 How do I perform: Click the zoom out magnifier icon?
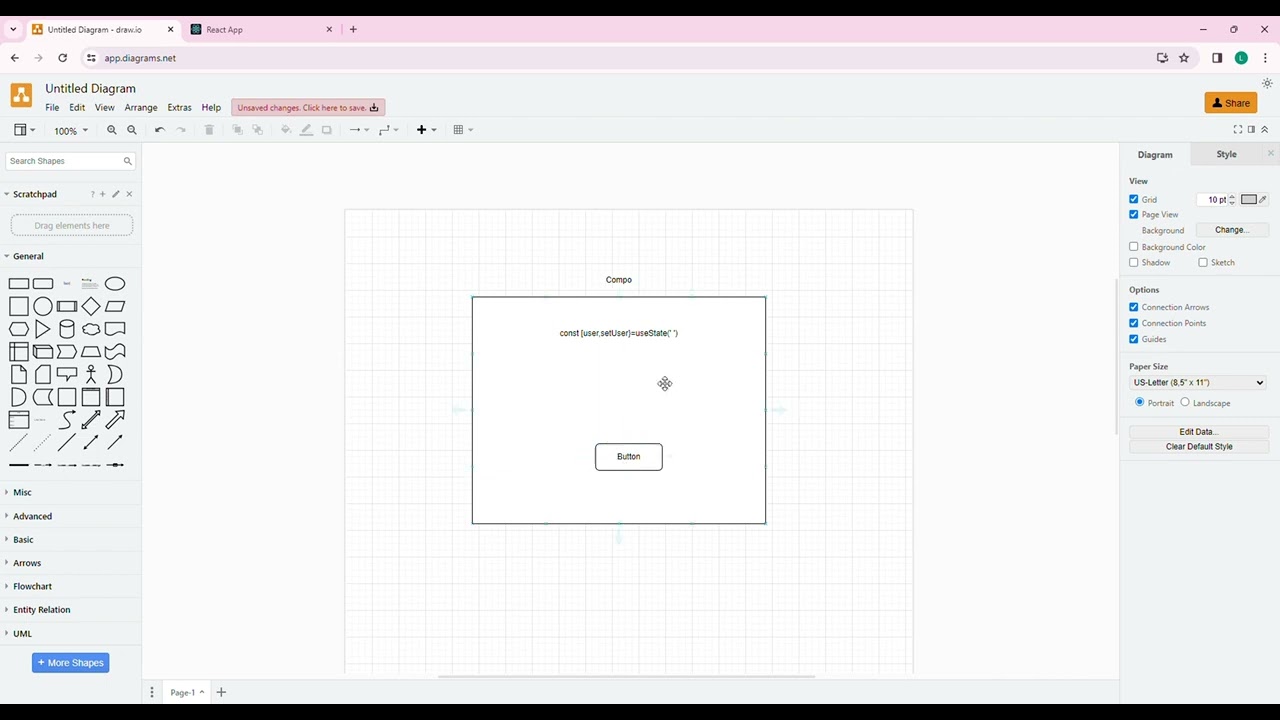[x=132, y=130]
